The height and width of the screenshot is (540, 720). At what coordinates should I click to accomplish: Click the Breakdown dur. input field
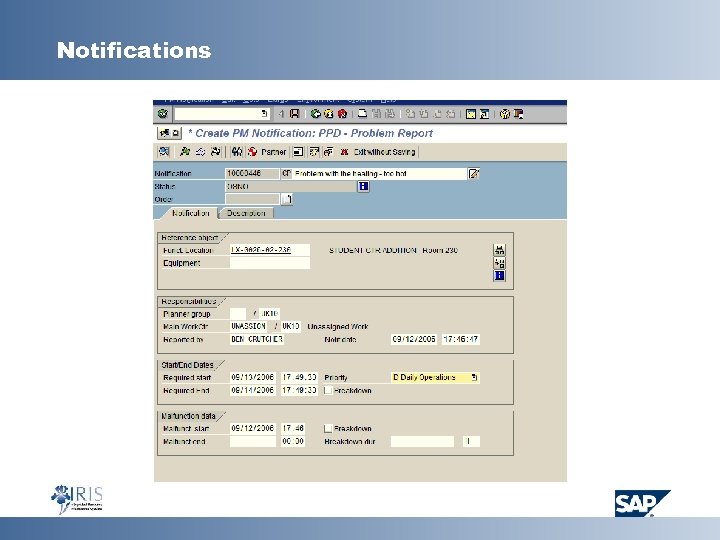[422, 441]
